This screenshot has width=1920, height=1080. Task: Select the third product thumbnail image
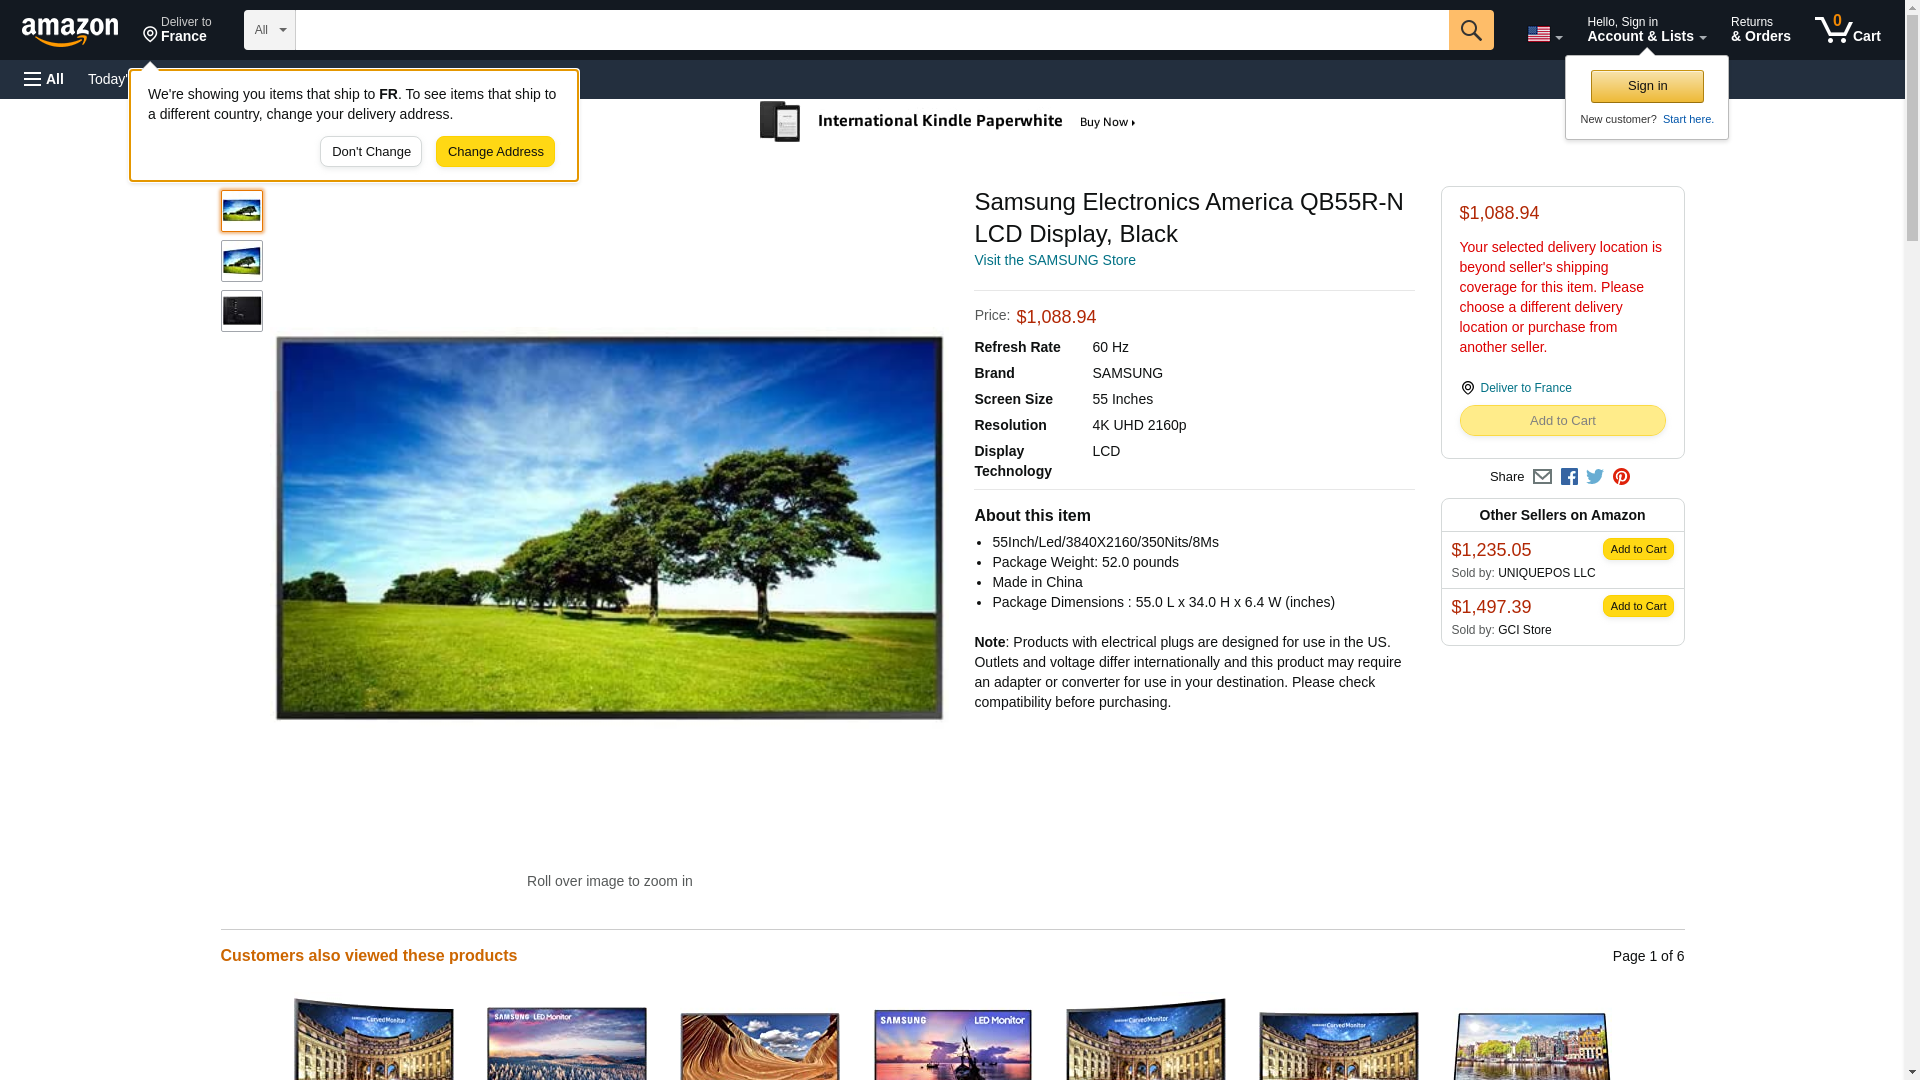coord(241,311)
